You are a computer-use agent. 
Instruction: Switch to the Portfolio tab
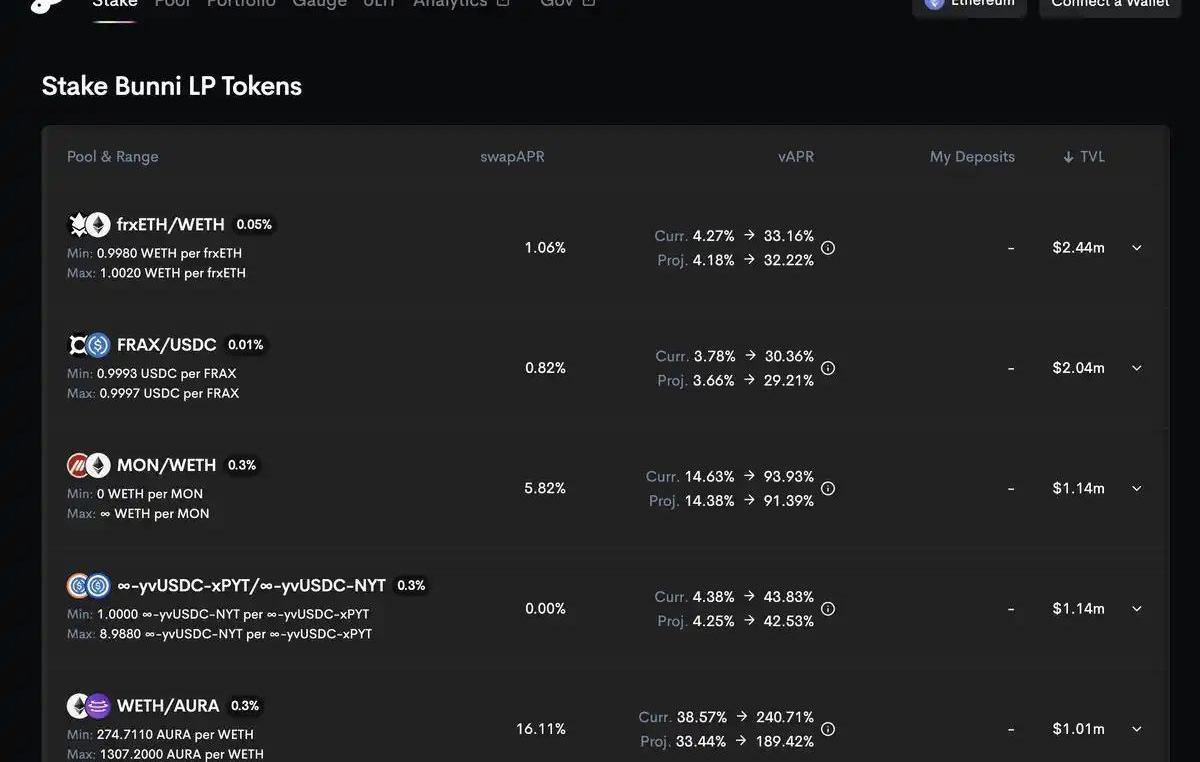click(x=241, y=4)
